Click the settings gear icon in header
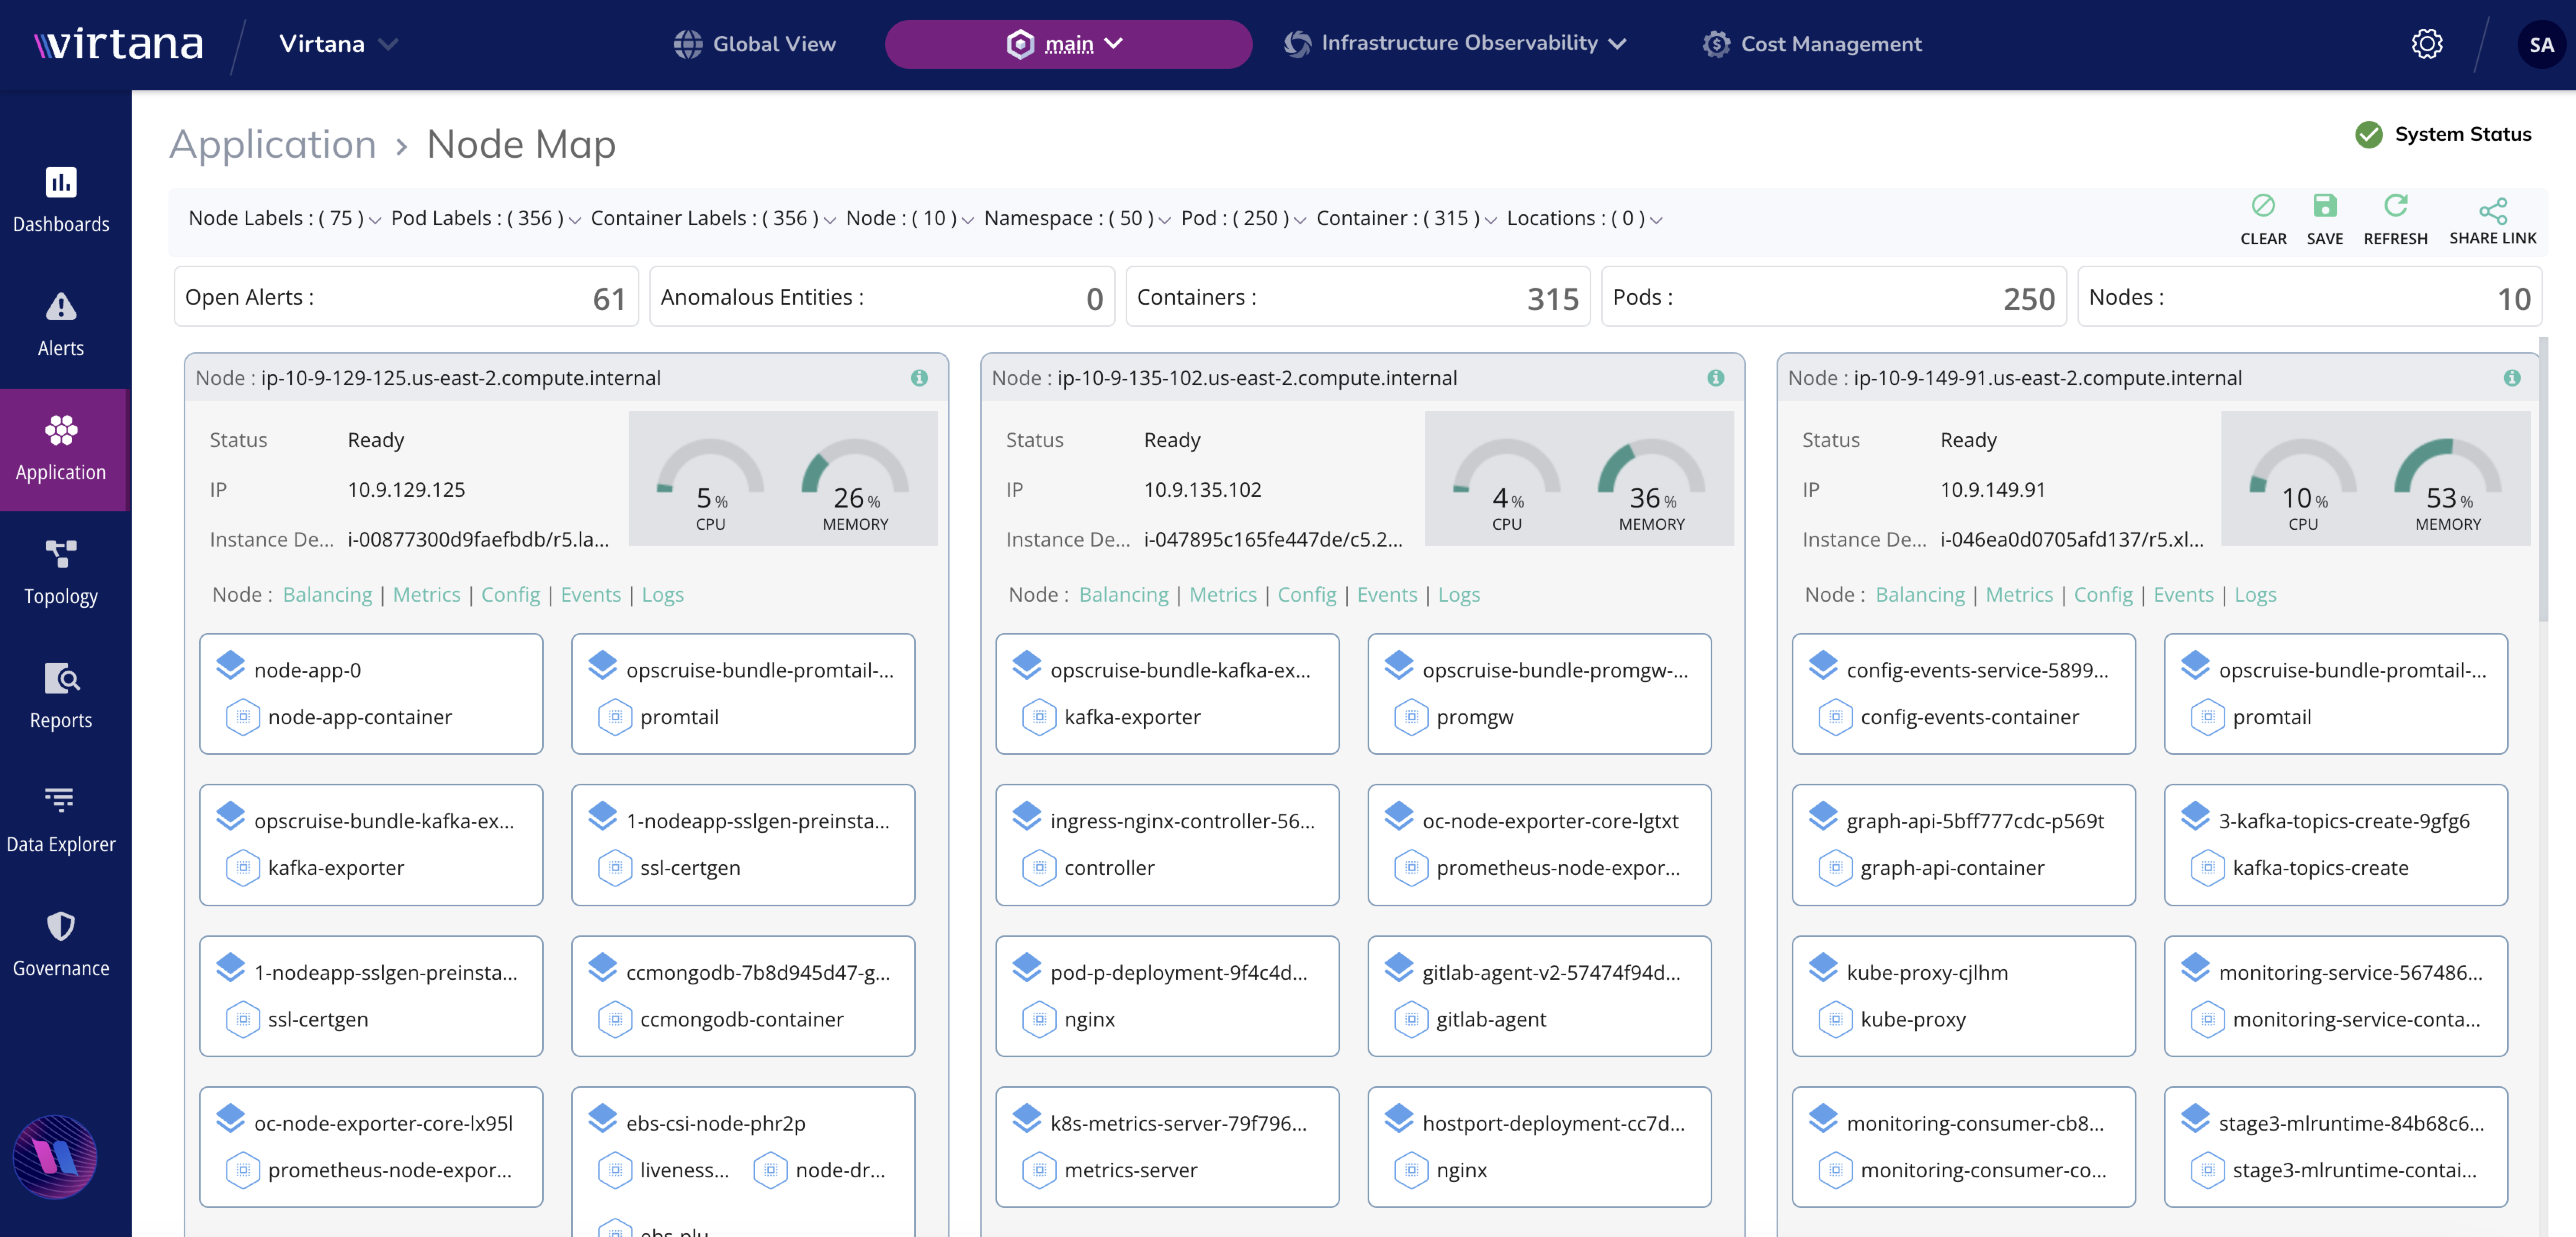2576x1237 pixels. click(x=2427, y=44)
